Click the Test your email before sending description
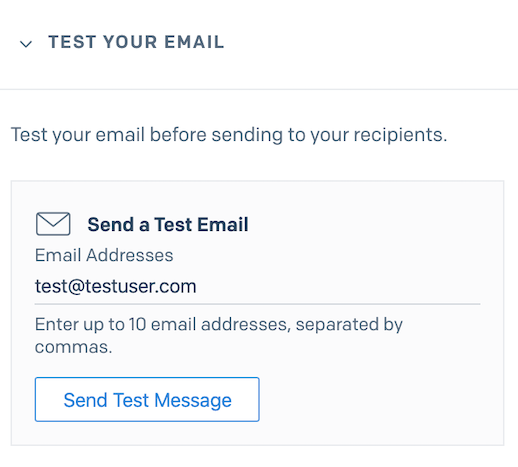This screenshot has height=467, width=518. 229,135
